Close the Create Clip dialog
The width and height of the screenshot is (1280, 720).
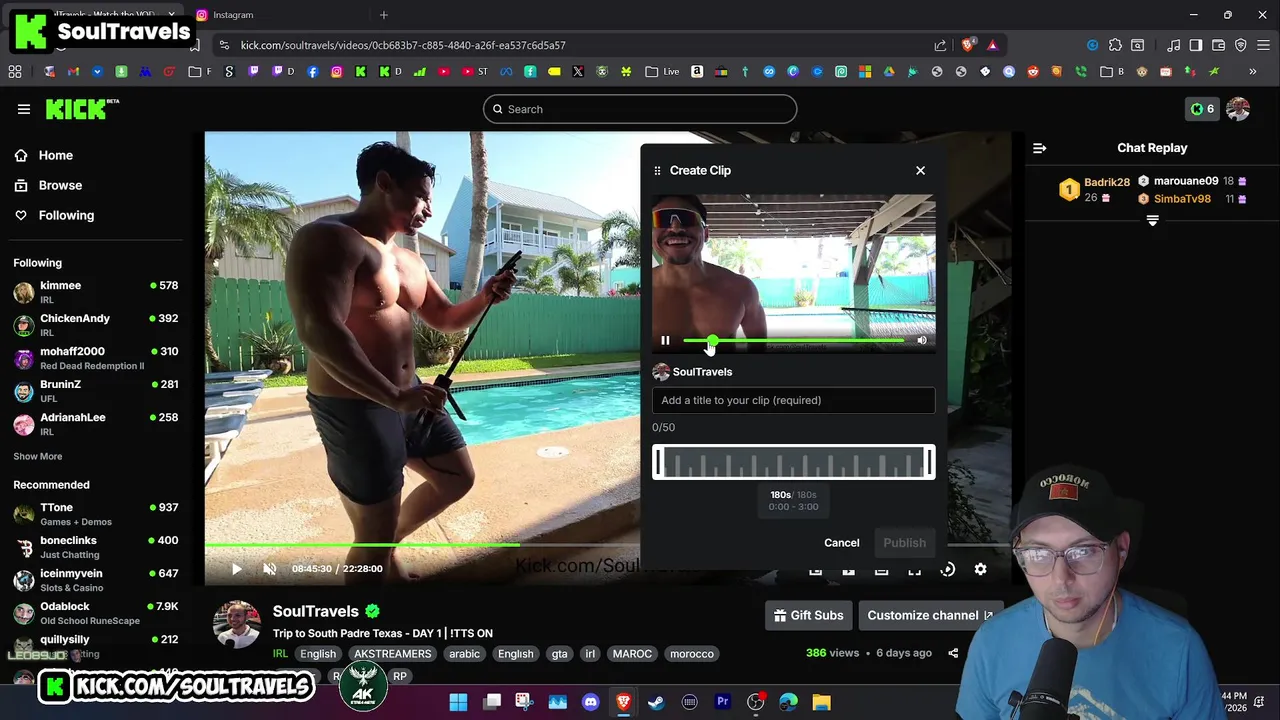(920, 170)
